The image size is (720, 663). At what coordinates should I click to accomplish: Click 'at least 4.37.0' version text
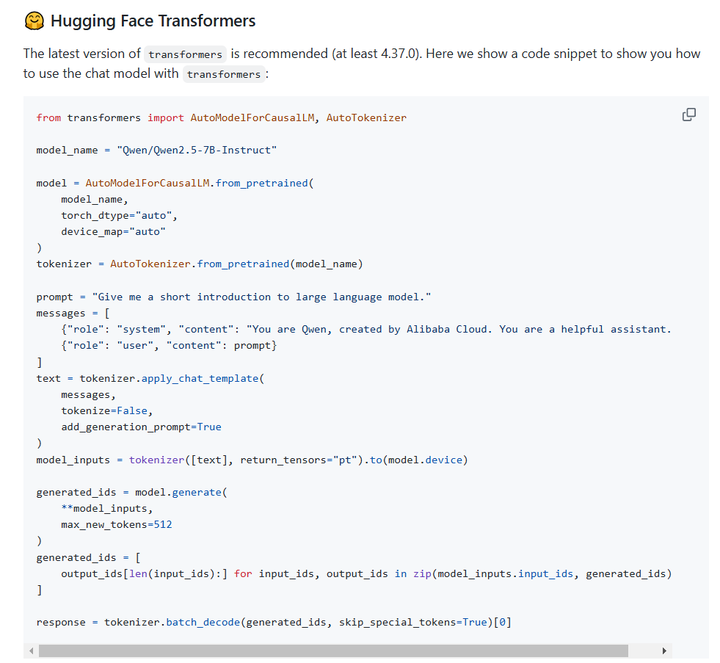point(377,54)
